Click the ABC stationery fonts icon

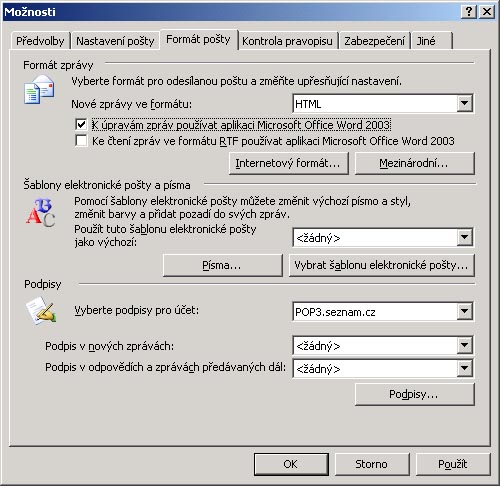click(40, 212)
